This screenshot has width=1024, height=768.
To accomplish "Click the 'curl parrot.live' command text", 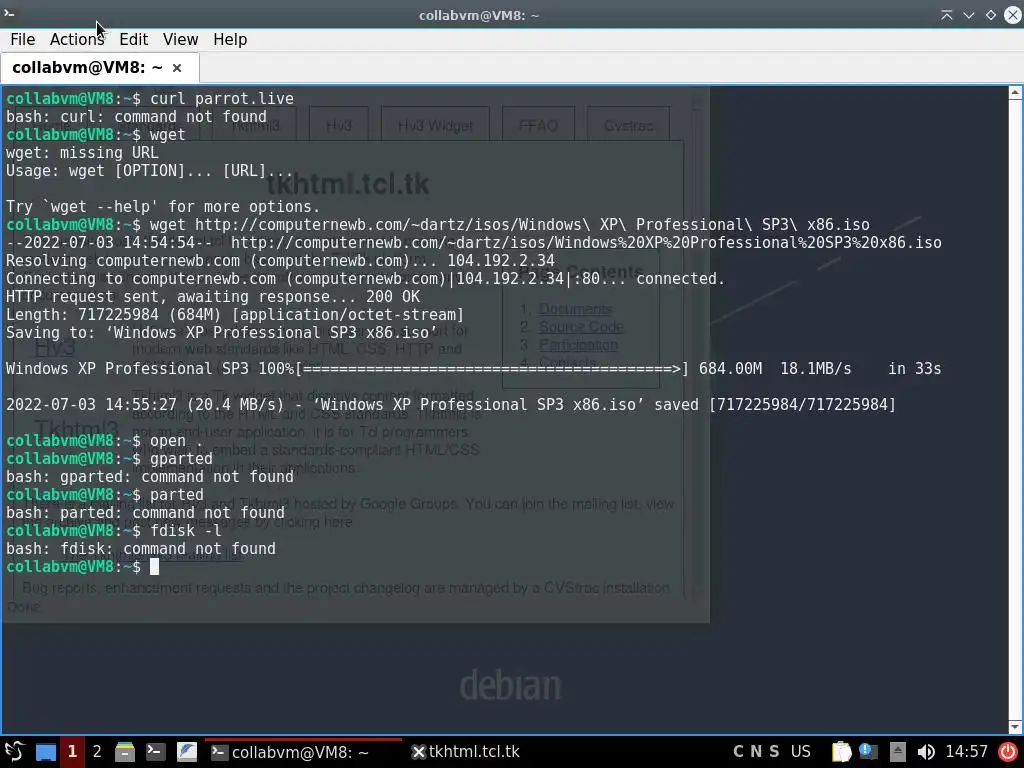I will [222, 99].
